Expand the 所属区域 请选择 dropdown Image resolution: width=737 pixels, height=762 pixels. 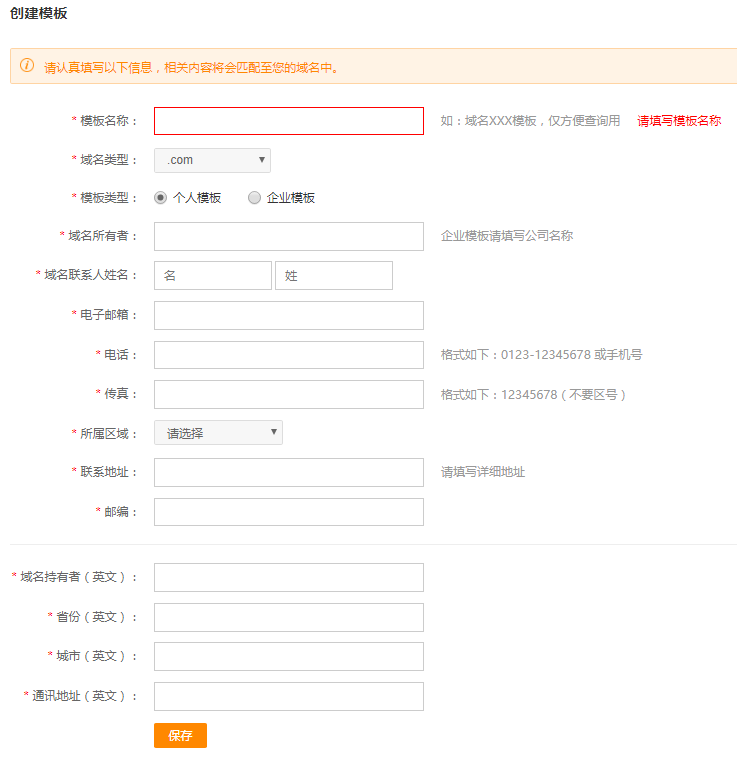218,433
